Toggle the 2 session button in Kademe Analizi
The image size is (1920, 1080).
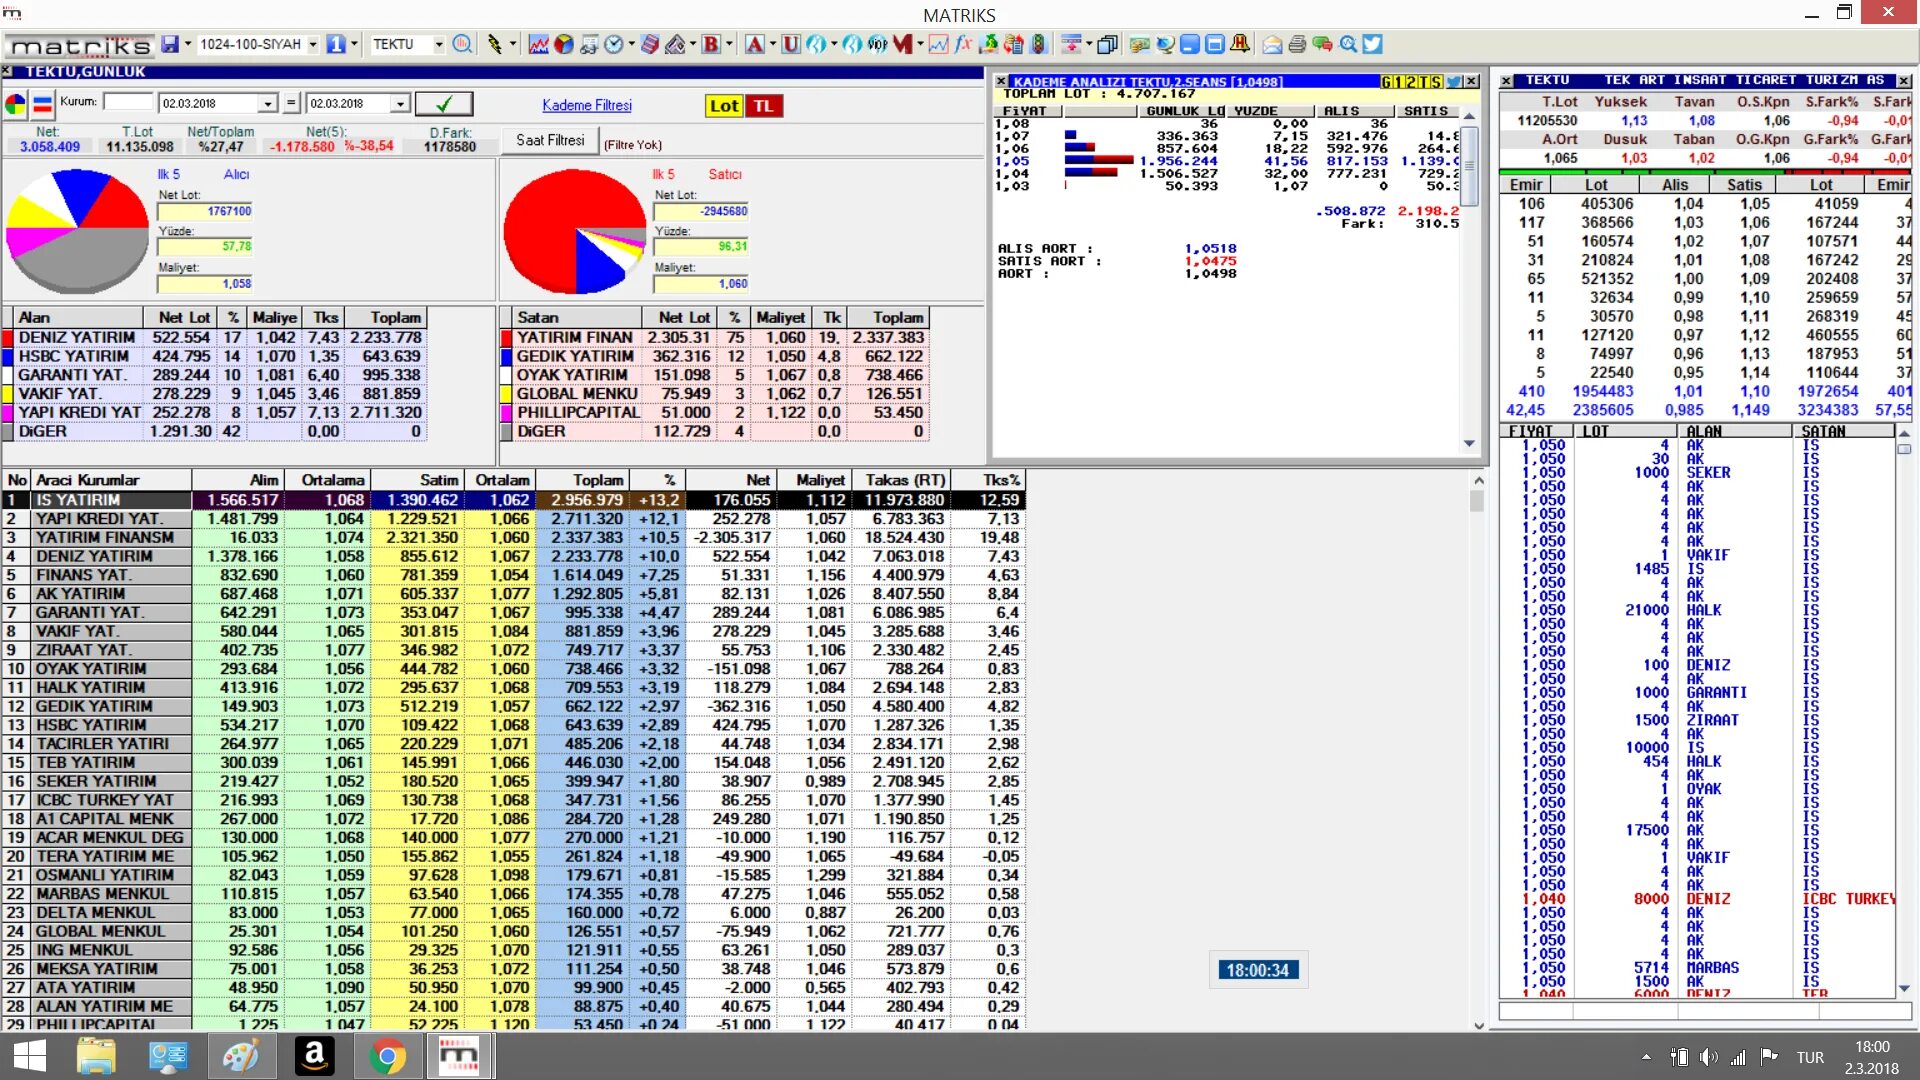click(x=1412, y=82)
